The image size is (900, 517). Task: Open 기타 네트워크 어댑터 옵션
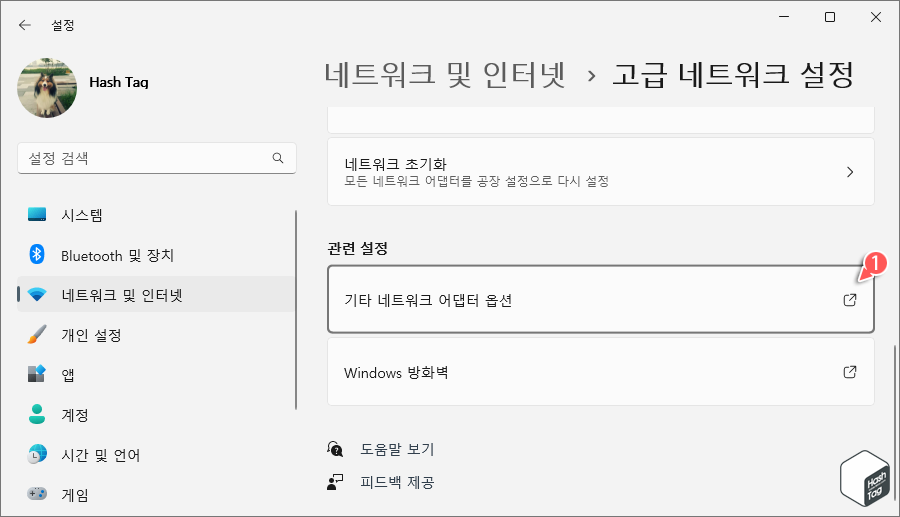tap(600, 299)
